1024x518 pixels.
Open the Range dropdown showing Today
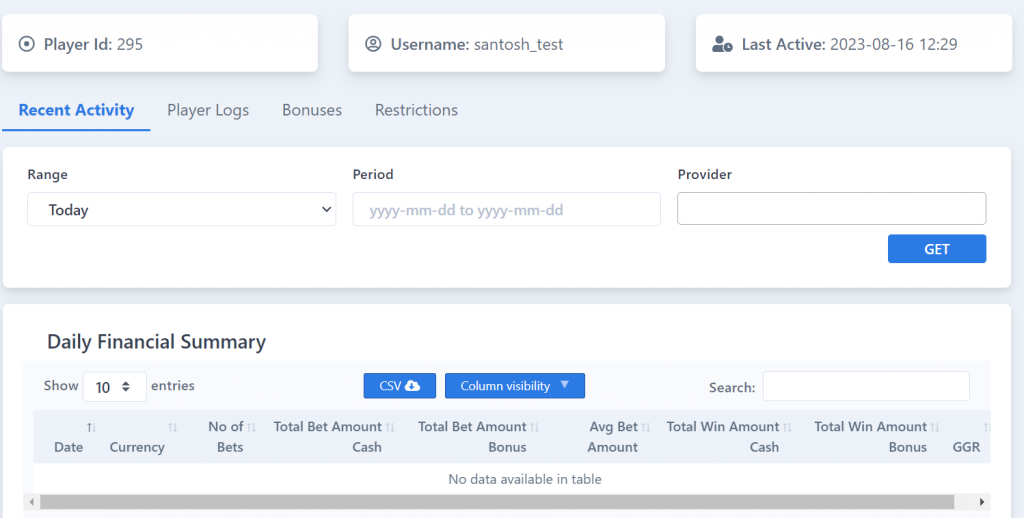click(x=182, y=210)
